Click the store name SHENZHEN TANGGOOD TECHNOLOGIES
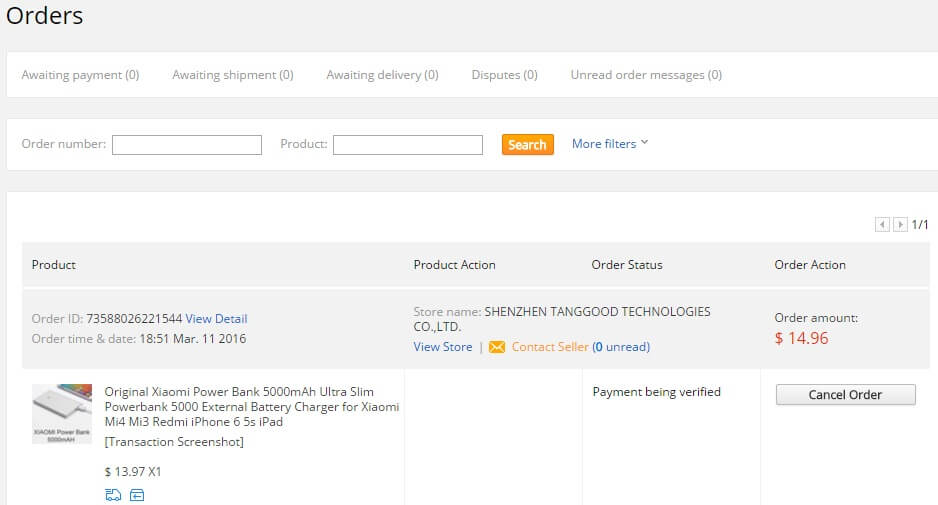This screenshot has height=505, width=938. tap(562, 319)
